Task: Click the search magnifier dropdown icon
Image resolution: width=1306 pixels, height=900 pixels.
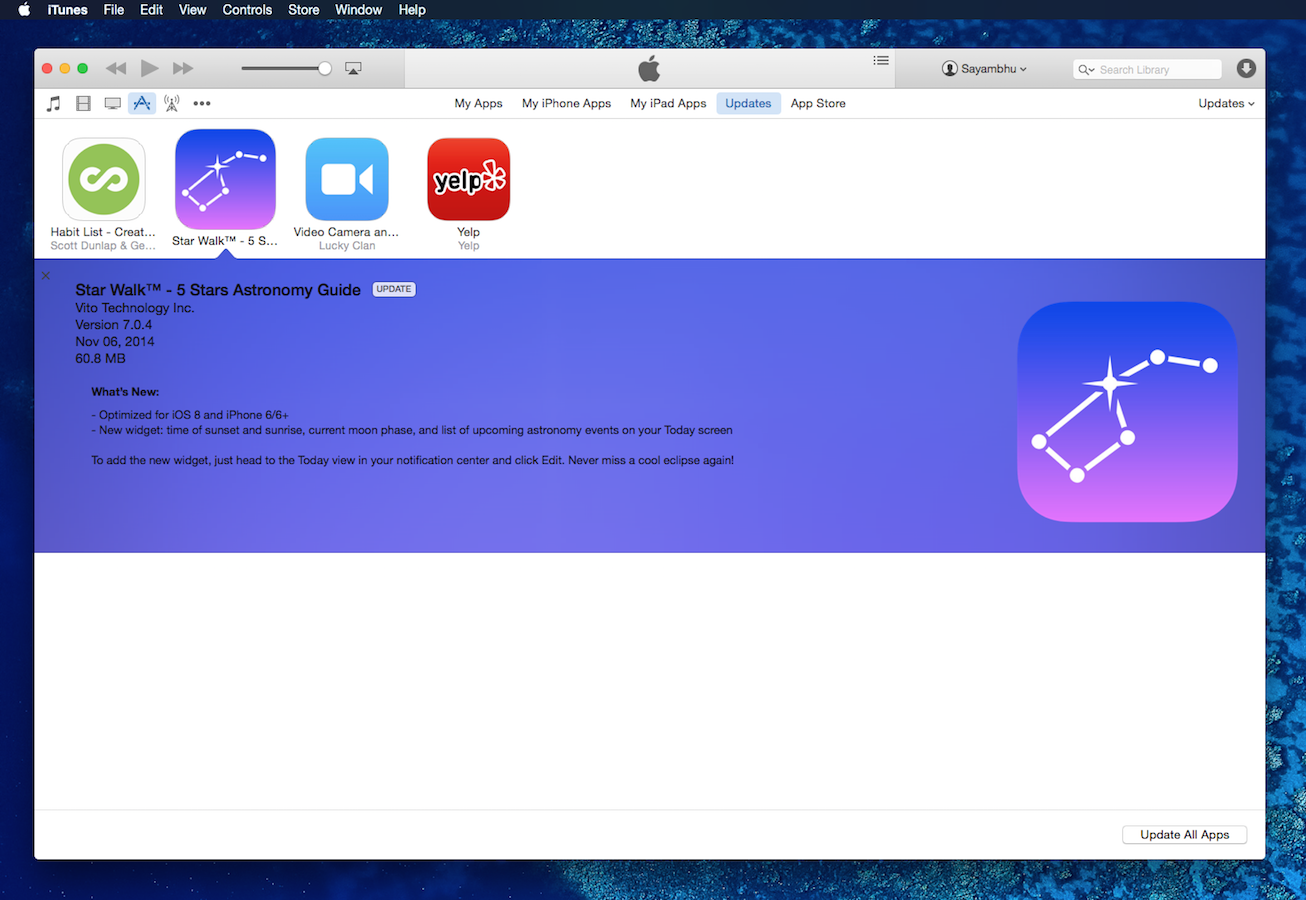Action: pos(1086,70)
